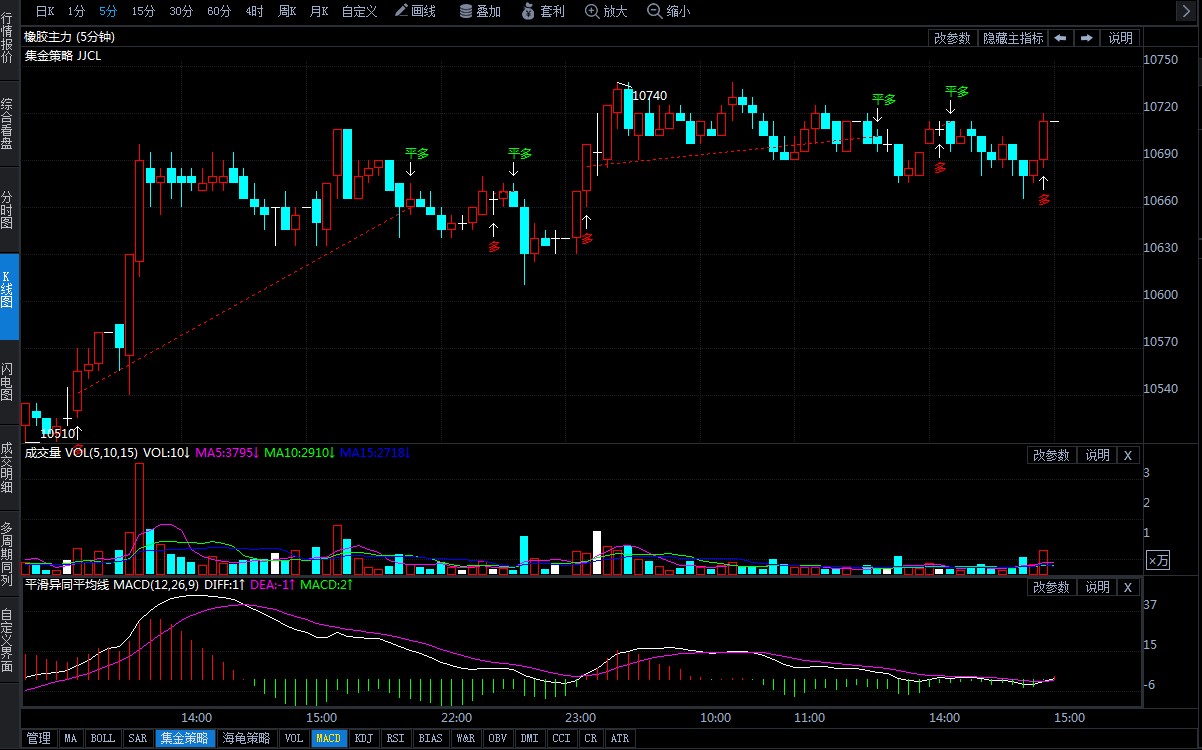Click 改参数 for the main chart
Image resolution: width=1202 pixels, height=750 pixels.
click(x=952, y=38)
